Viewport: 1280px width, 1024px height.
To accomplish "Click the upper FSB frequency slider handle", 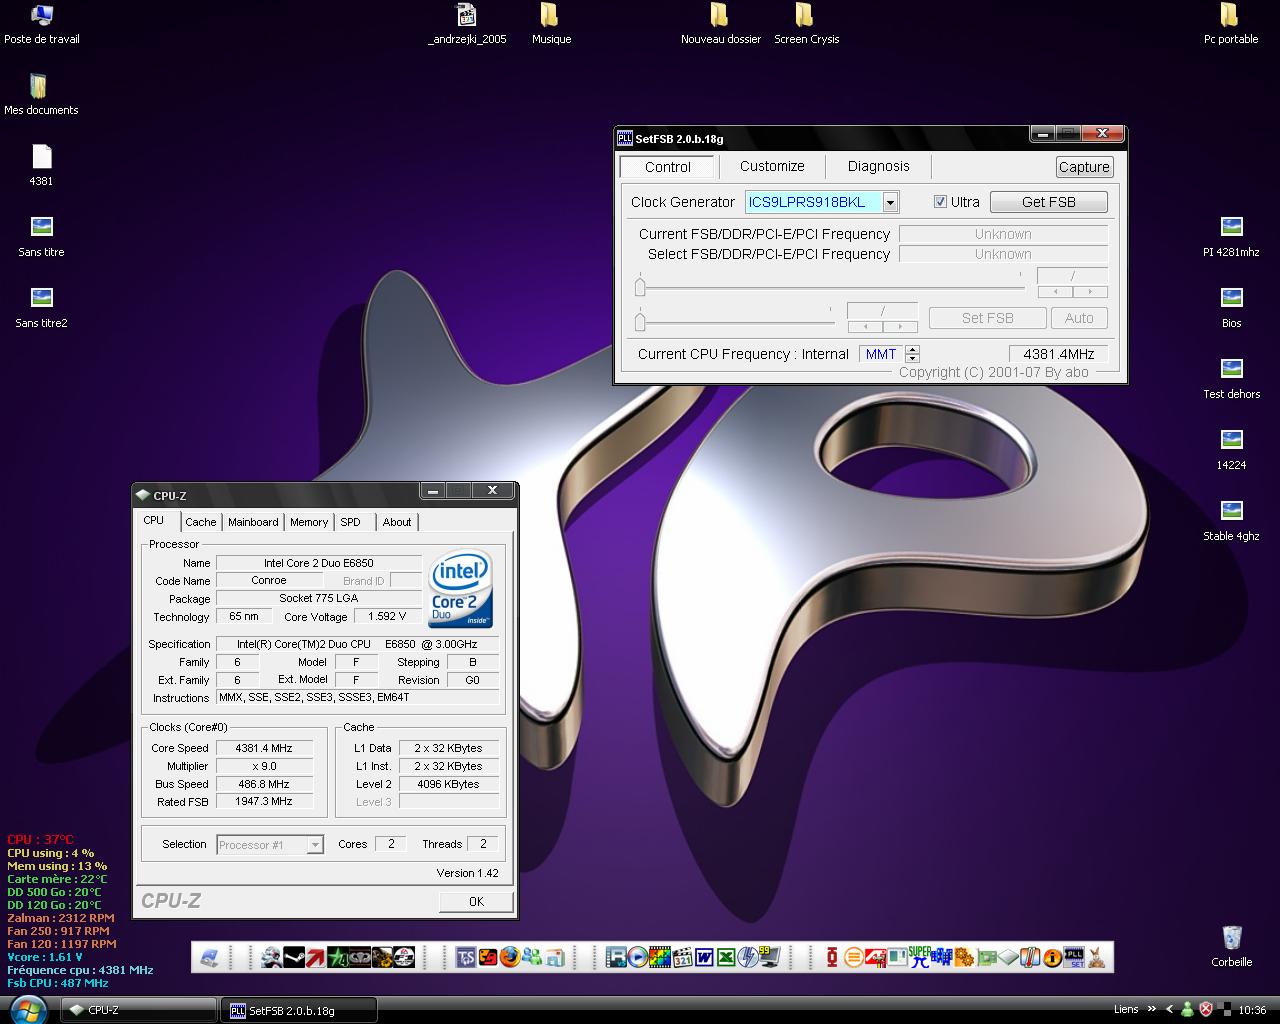I will coord(640,287).
